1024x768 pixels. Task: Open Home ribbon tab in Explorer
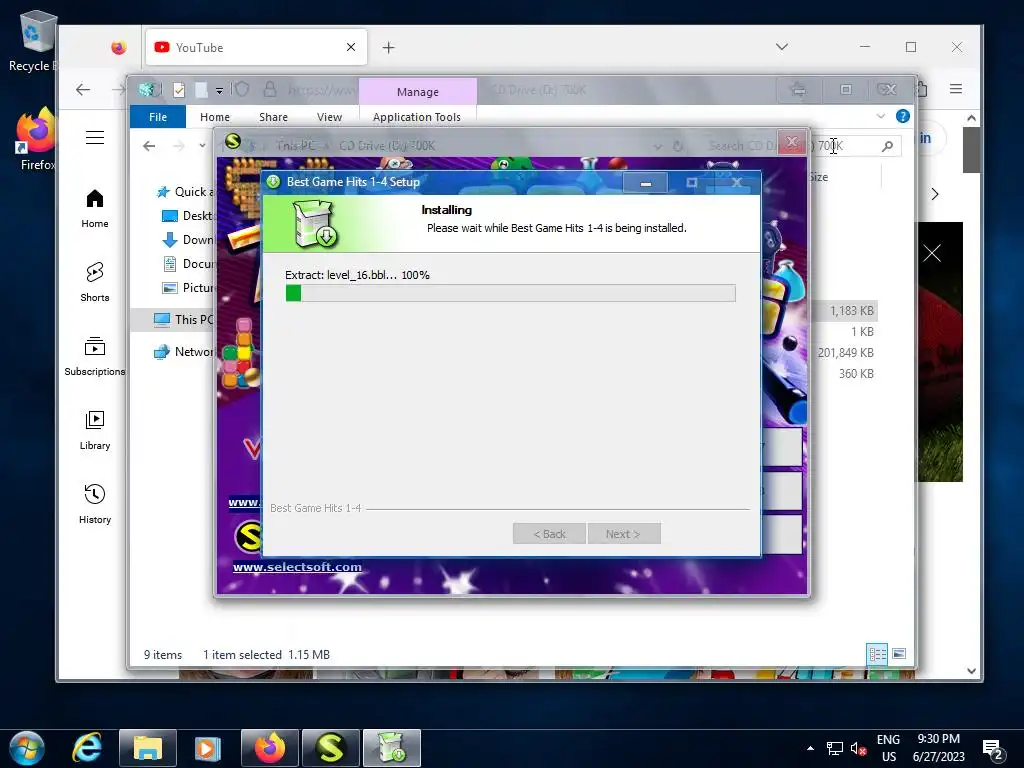point(215,117)
